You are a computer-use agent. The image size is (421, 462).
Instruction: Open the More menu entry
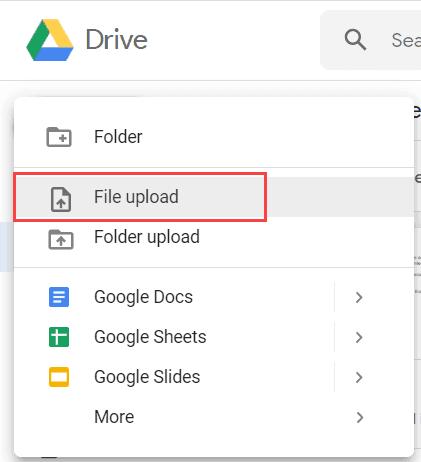(x=214, y=417)
